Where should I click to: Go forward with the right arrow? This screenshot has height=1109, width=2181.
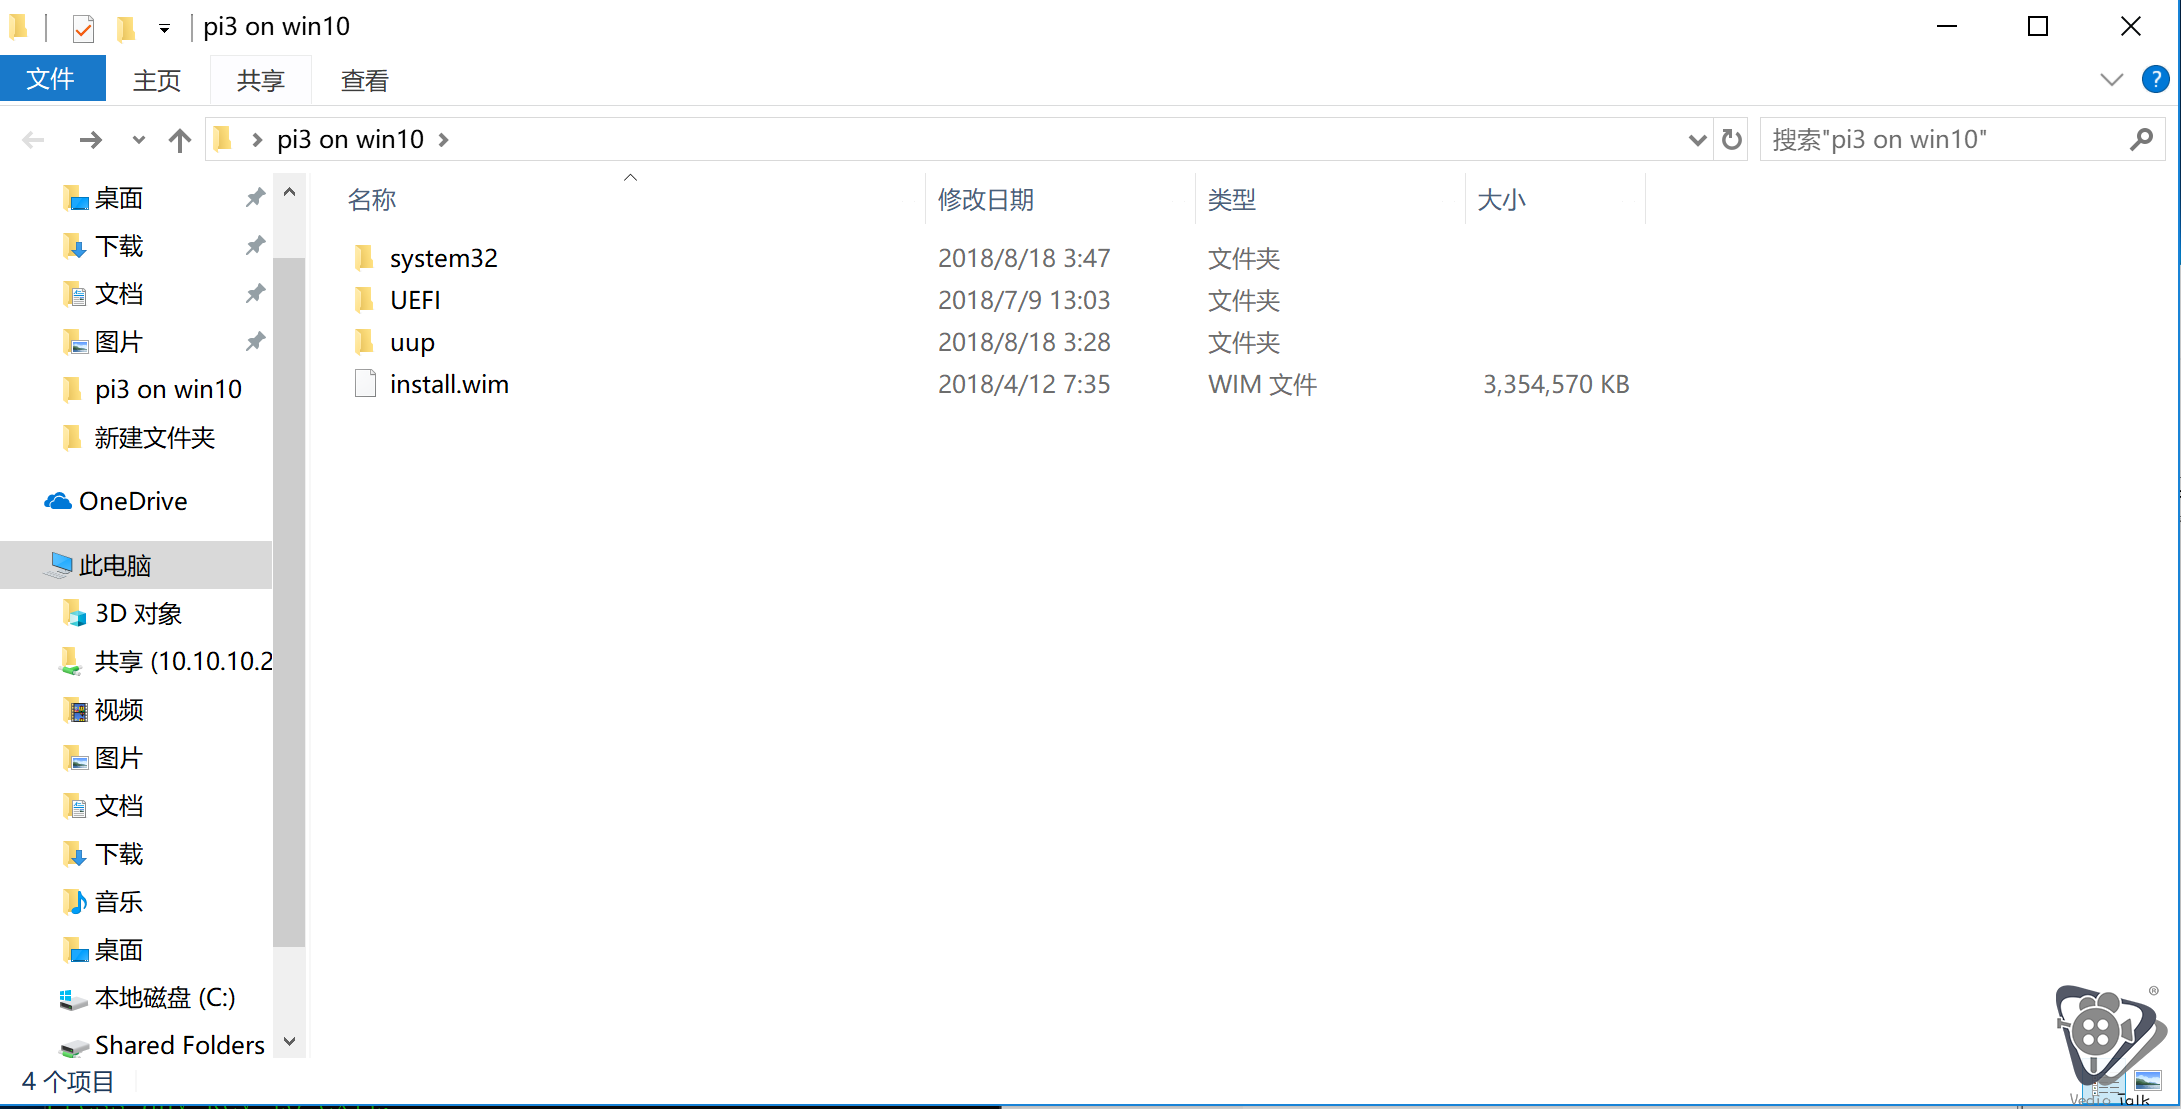90,140
